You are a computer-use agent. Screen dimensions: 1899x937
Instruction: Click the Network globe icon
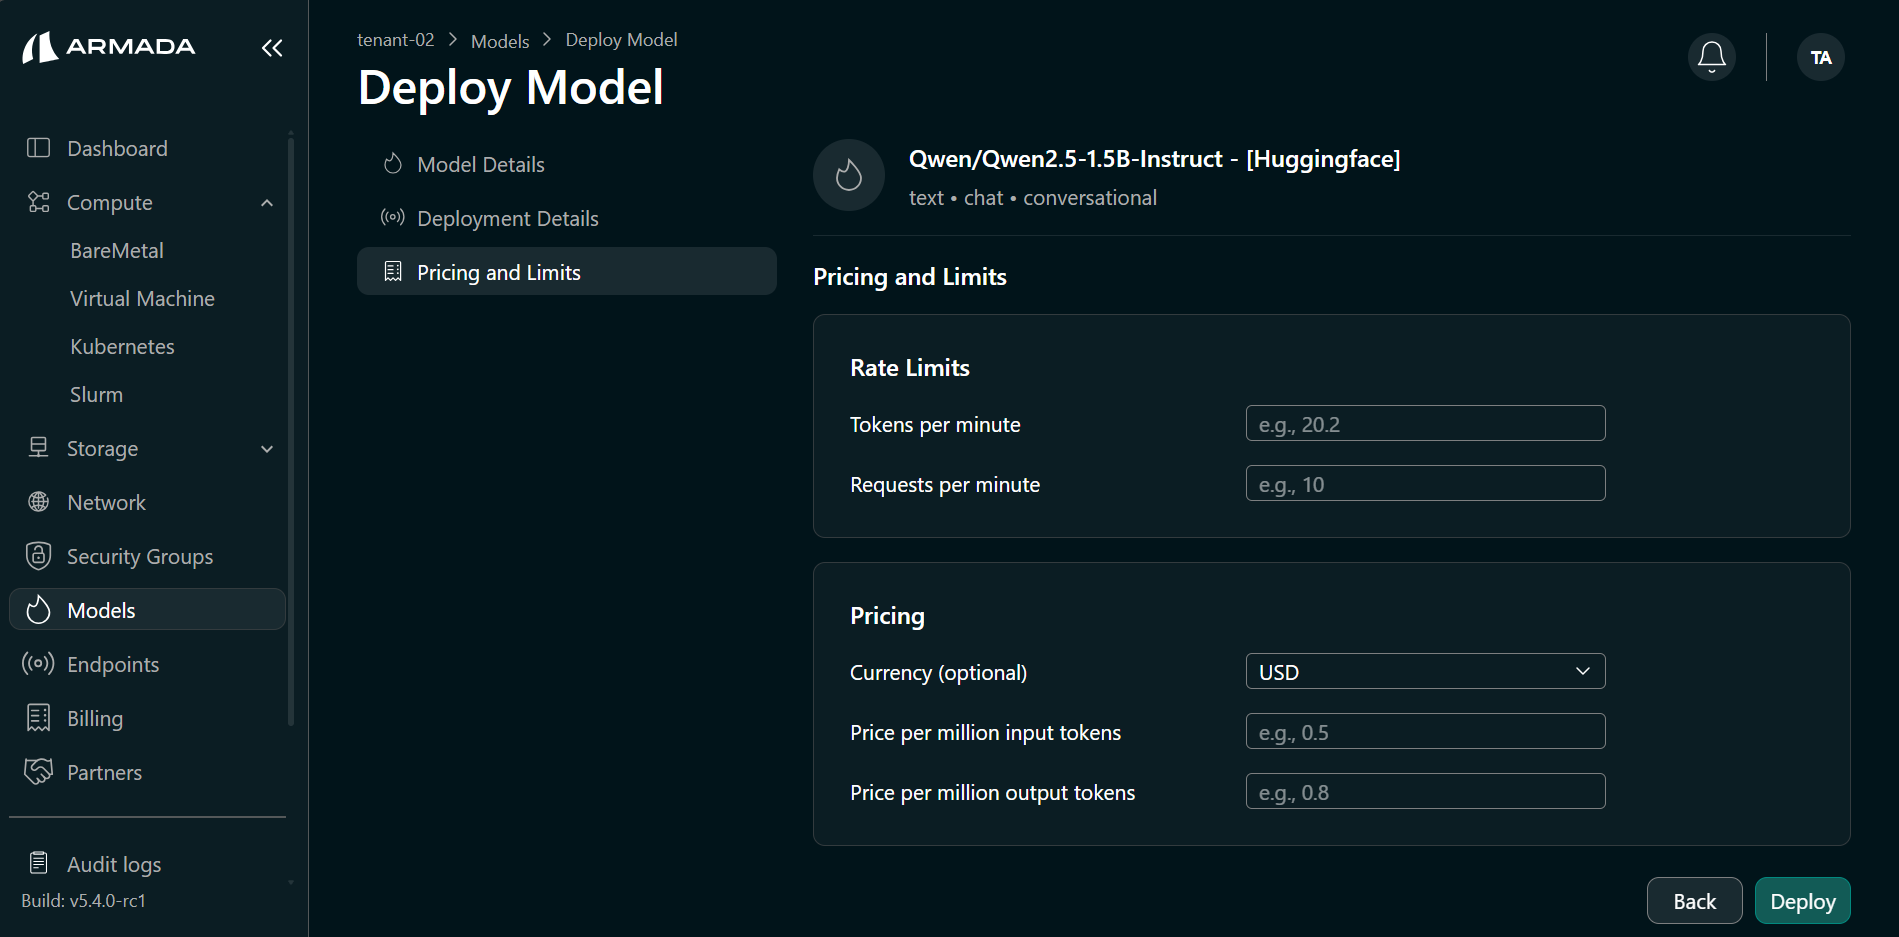[x=38, y=502]
